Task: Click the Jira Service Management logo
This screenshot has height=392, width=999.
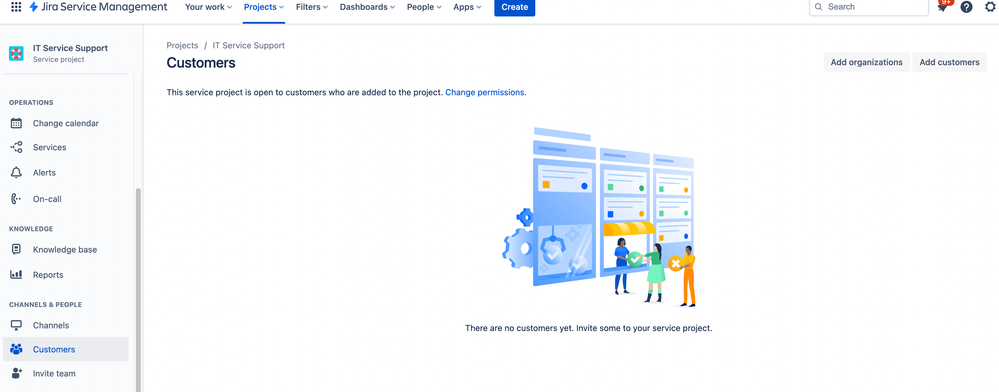Action: (x=98, y=7)
